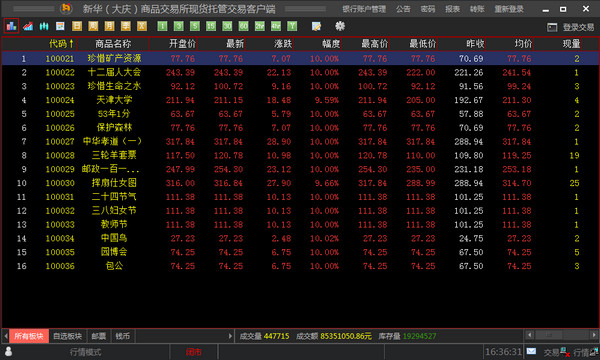Click right arrow of sector tab strip

pos(230,336)
